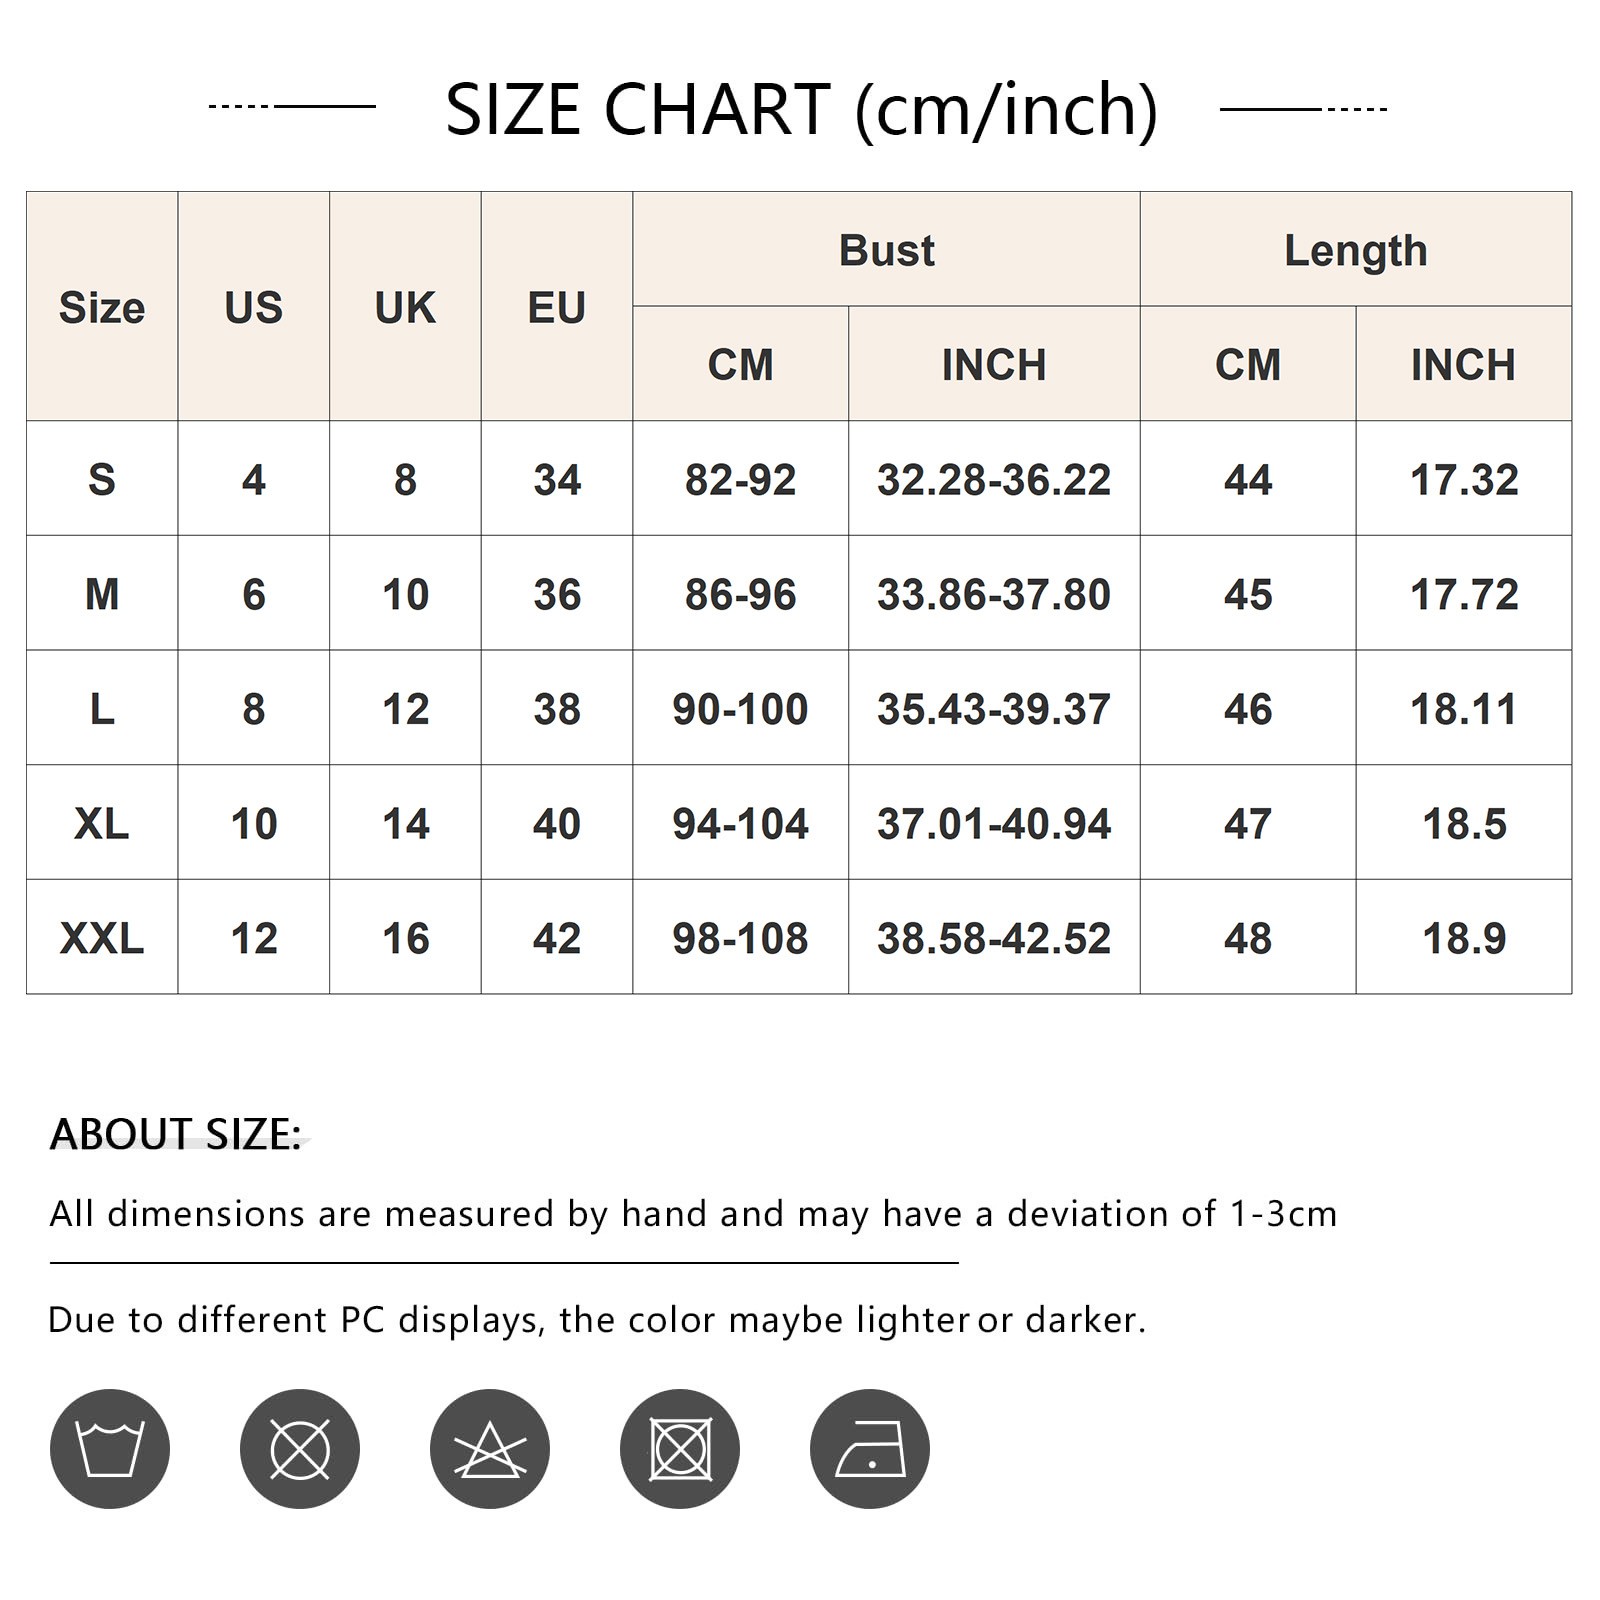Click the S size row label
This screenshot has height=1600, width=1600.
[x=102, y=479]
